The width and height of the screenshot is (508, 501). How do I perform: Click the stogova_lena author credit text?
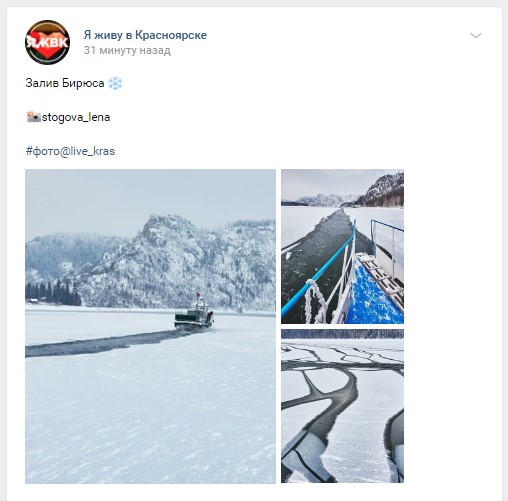coord(76,117)
